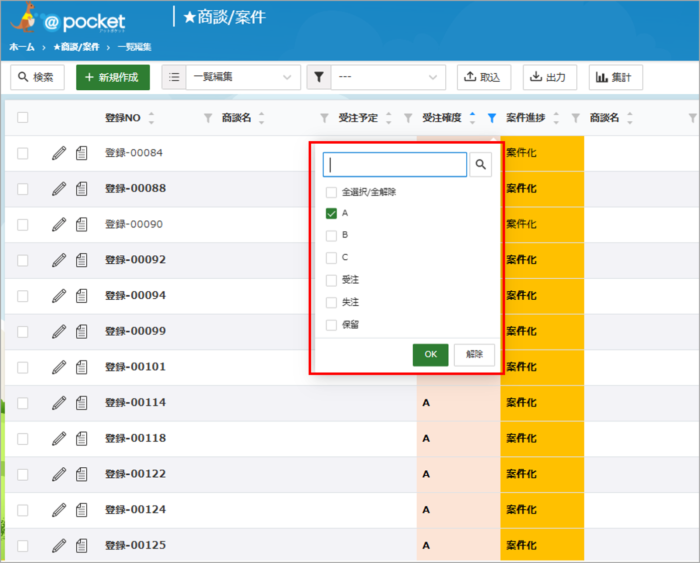Open detail document icon for 登録-00088
The width and height of the screenshot is (700, 563).
[81, 189]
